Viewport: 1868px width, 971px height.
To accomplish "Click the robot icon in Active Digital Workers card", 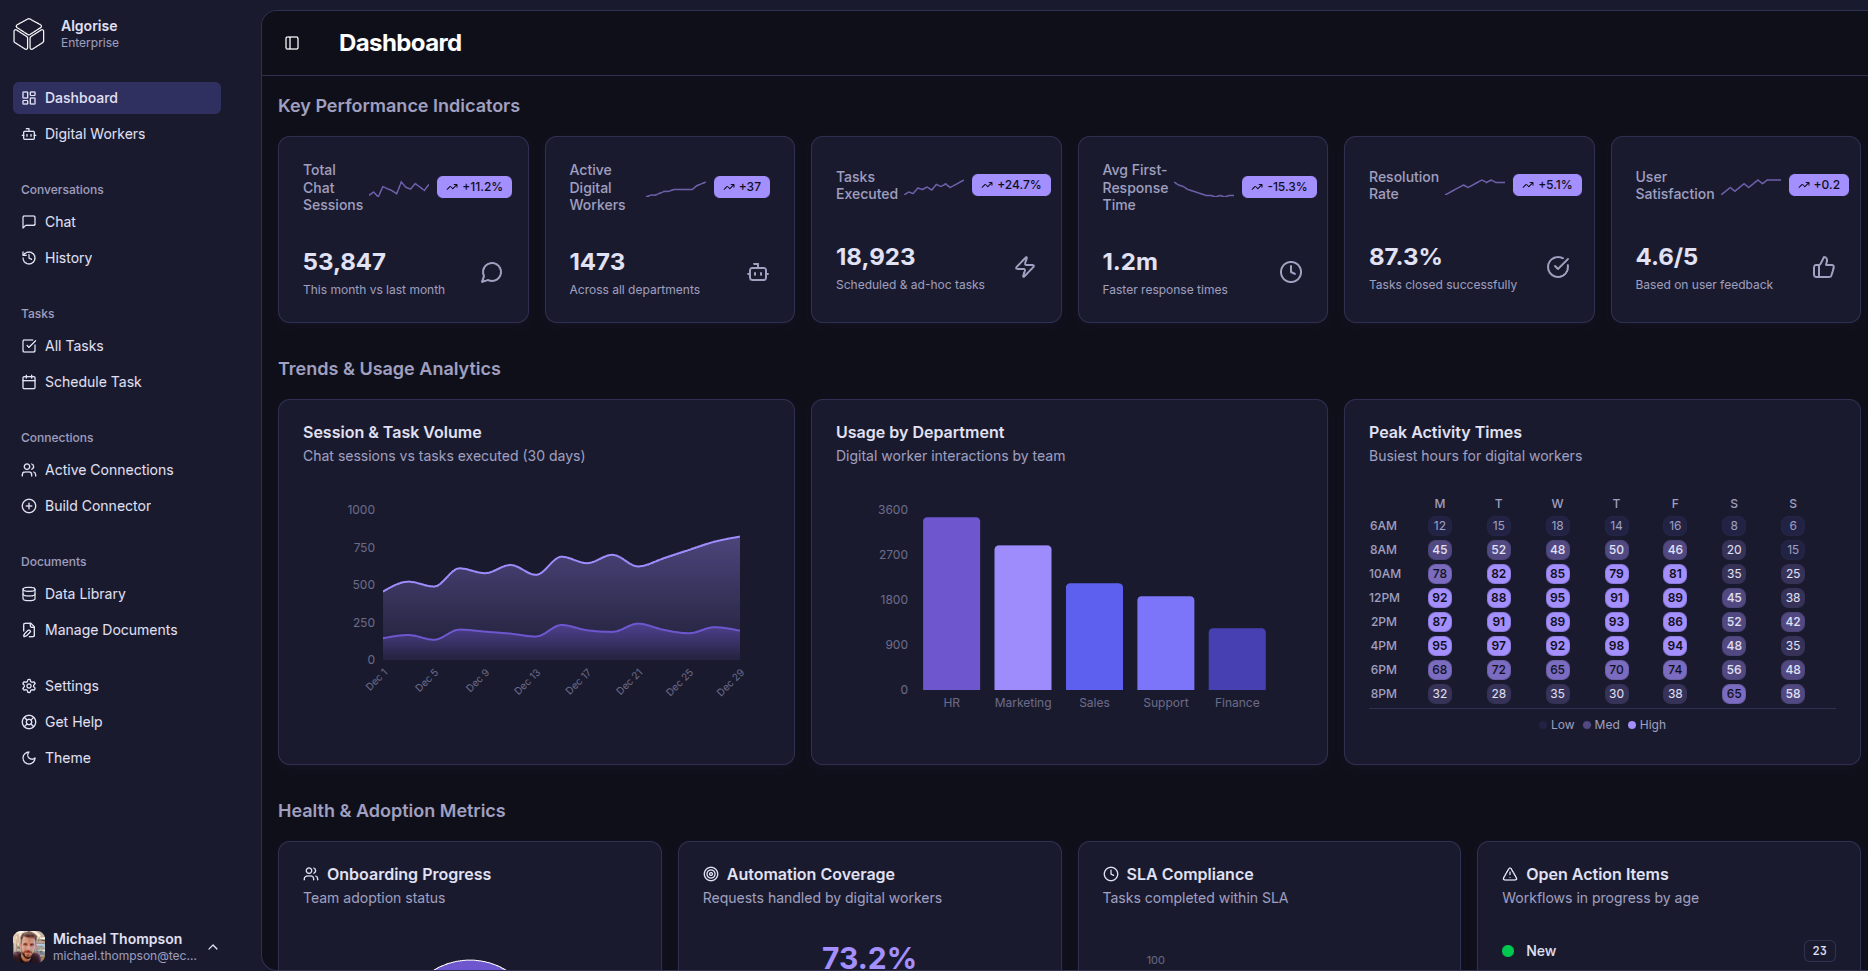I will coord(758,273).
